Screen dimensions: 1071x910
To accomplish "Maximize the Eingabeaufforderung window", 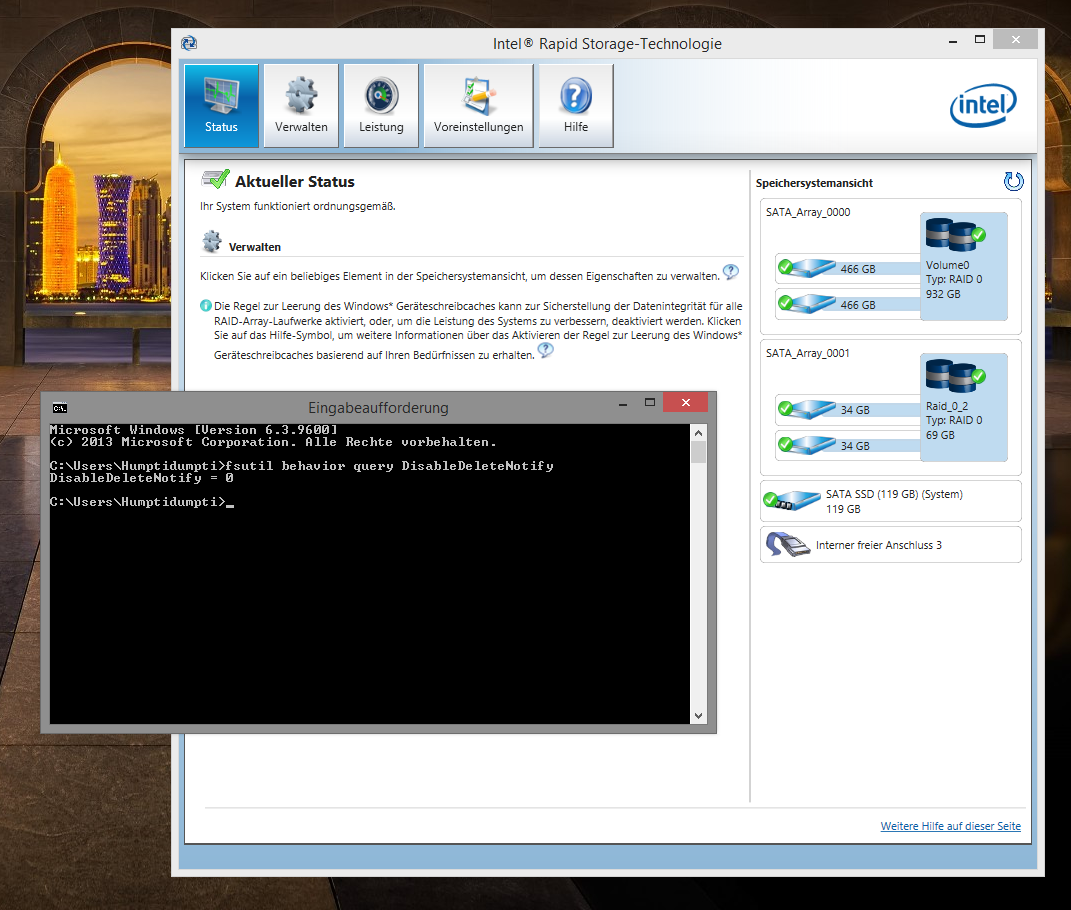I will coord(650,403).
